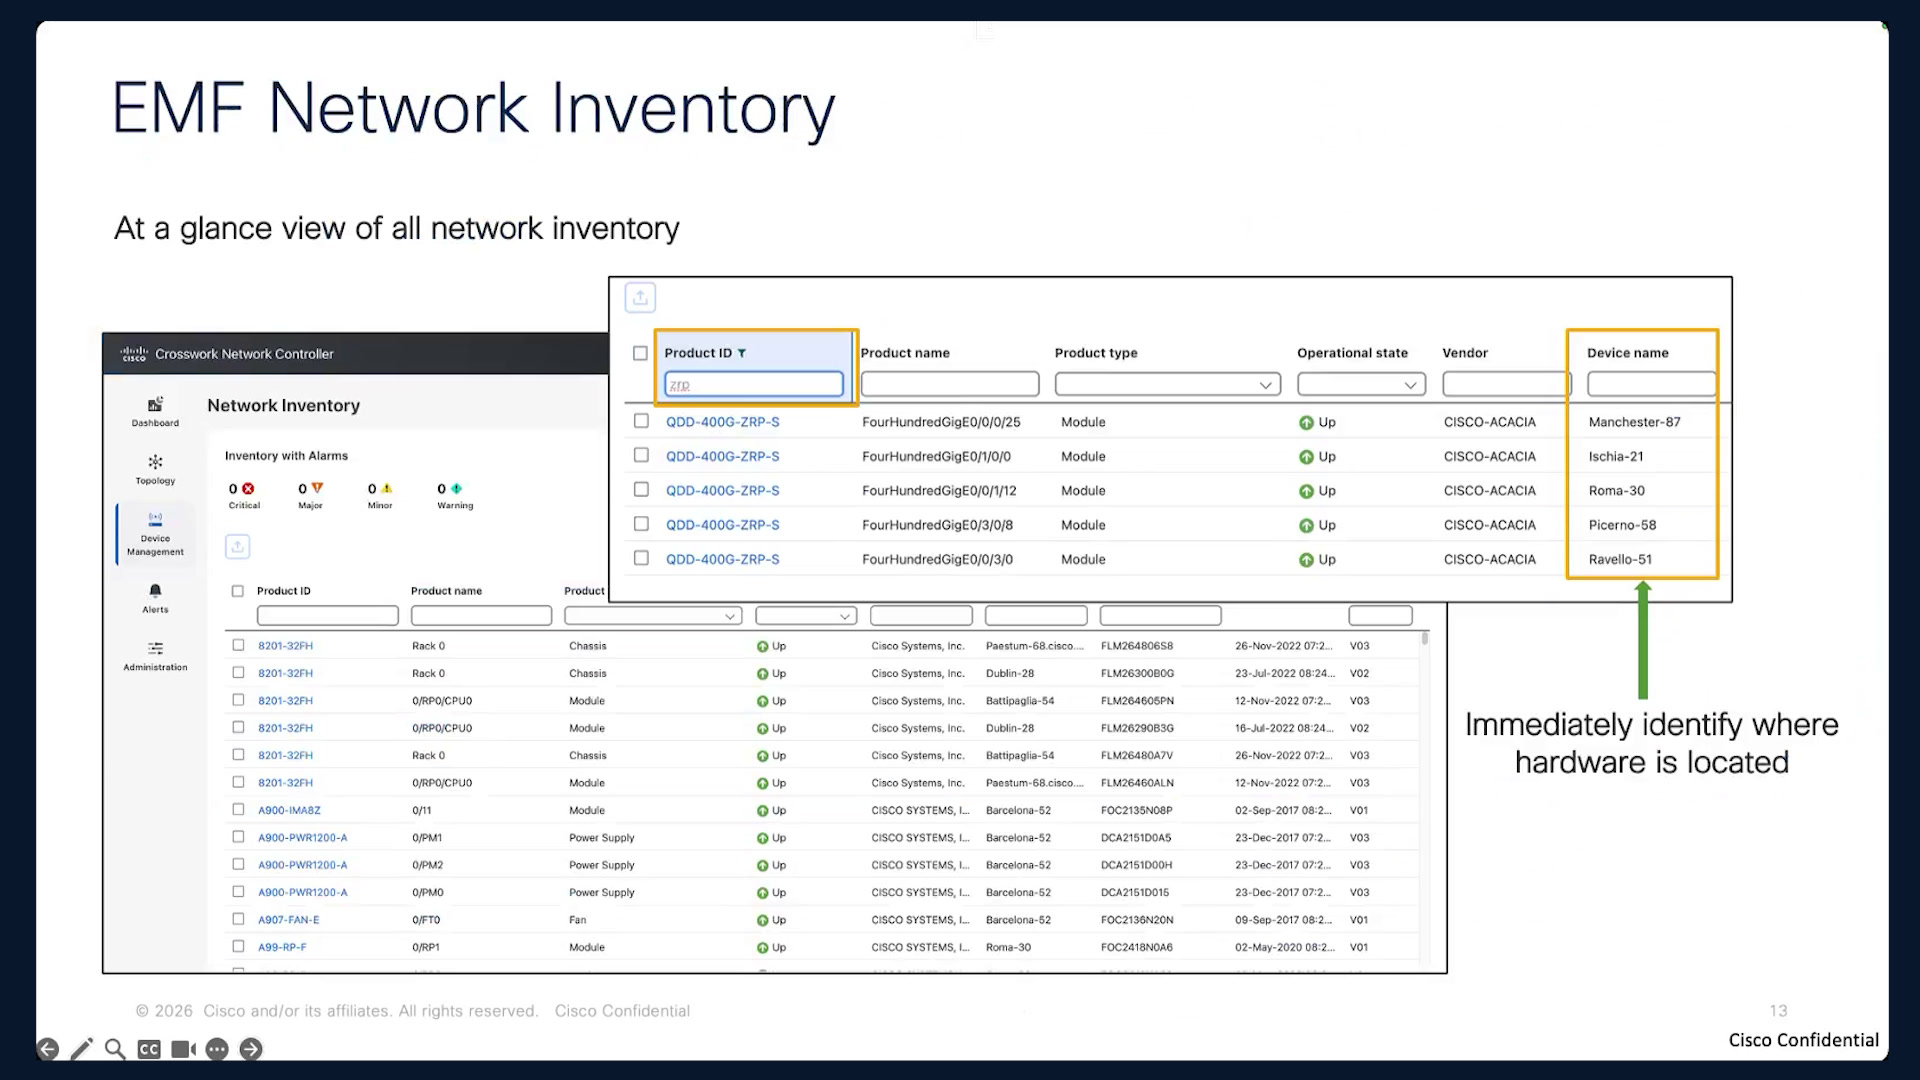The image size is (1920, 1080).
Task: Click Major alarms orange icon
Action: click(x=317, y=488)
